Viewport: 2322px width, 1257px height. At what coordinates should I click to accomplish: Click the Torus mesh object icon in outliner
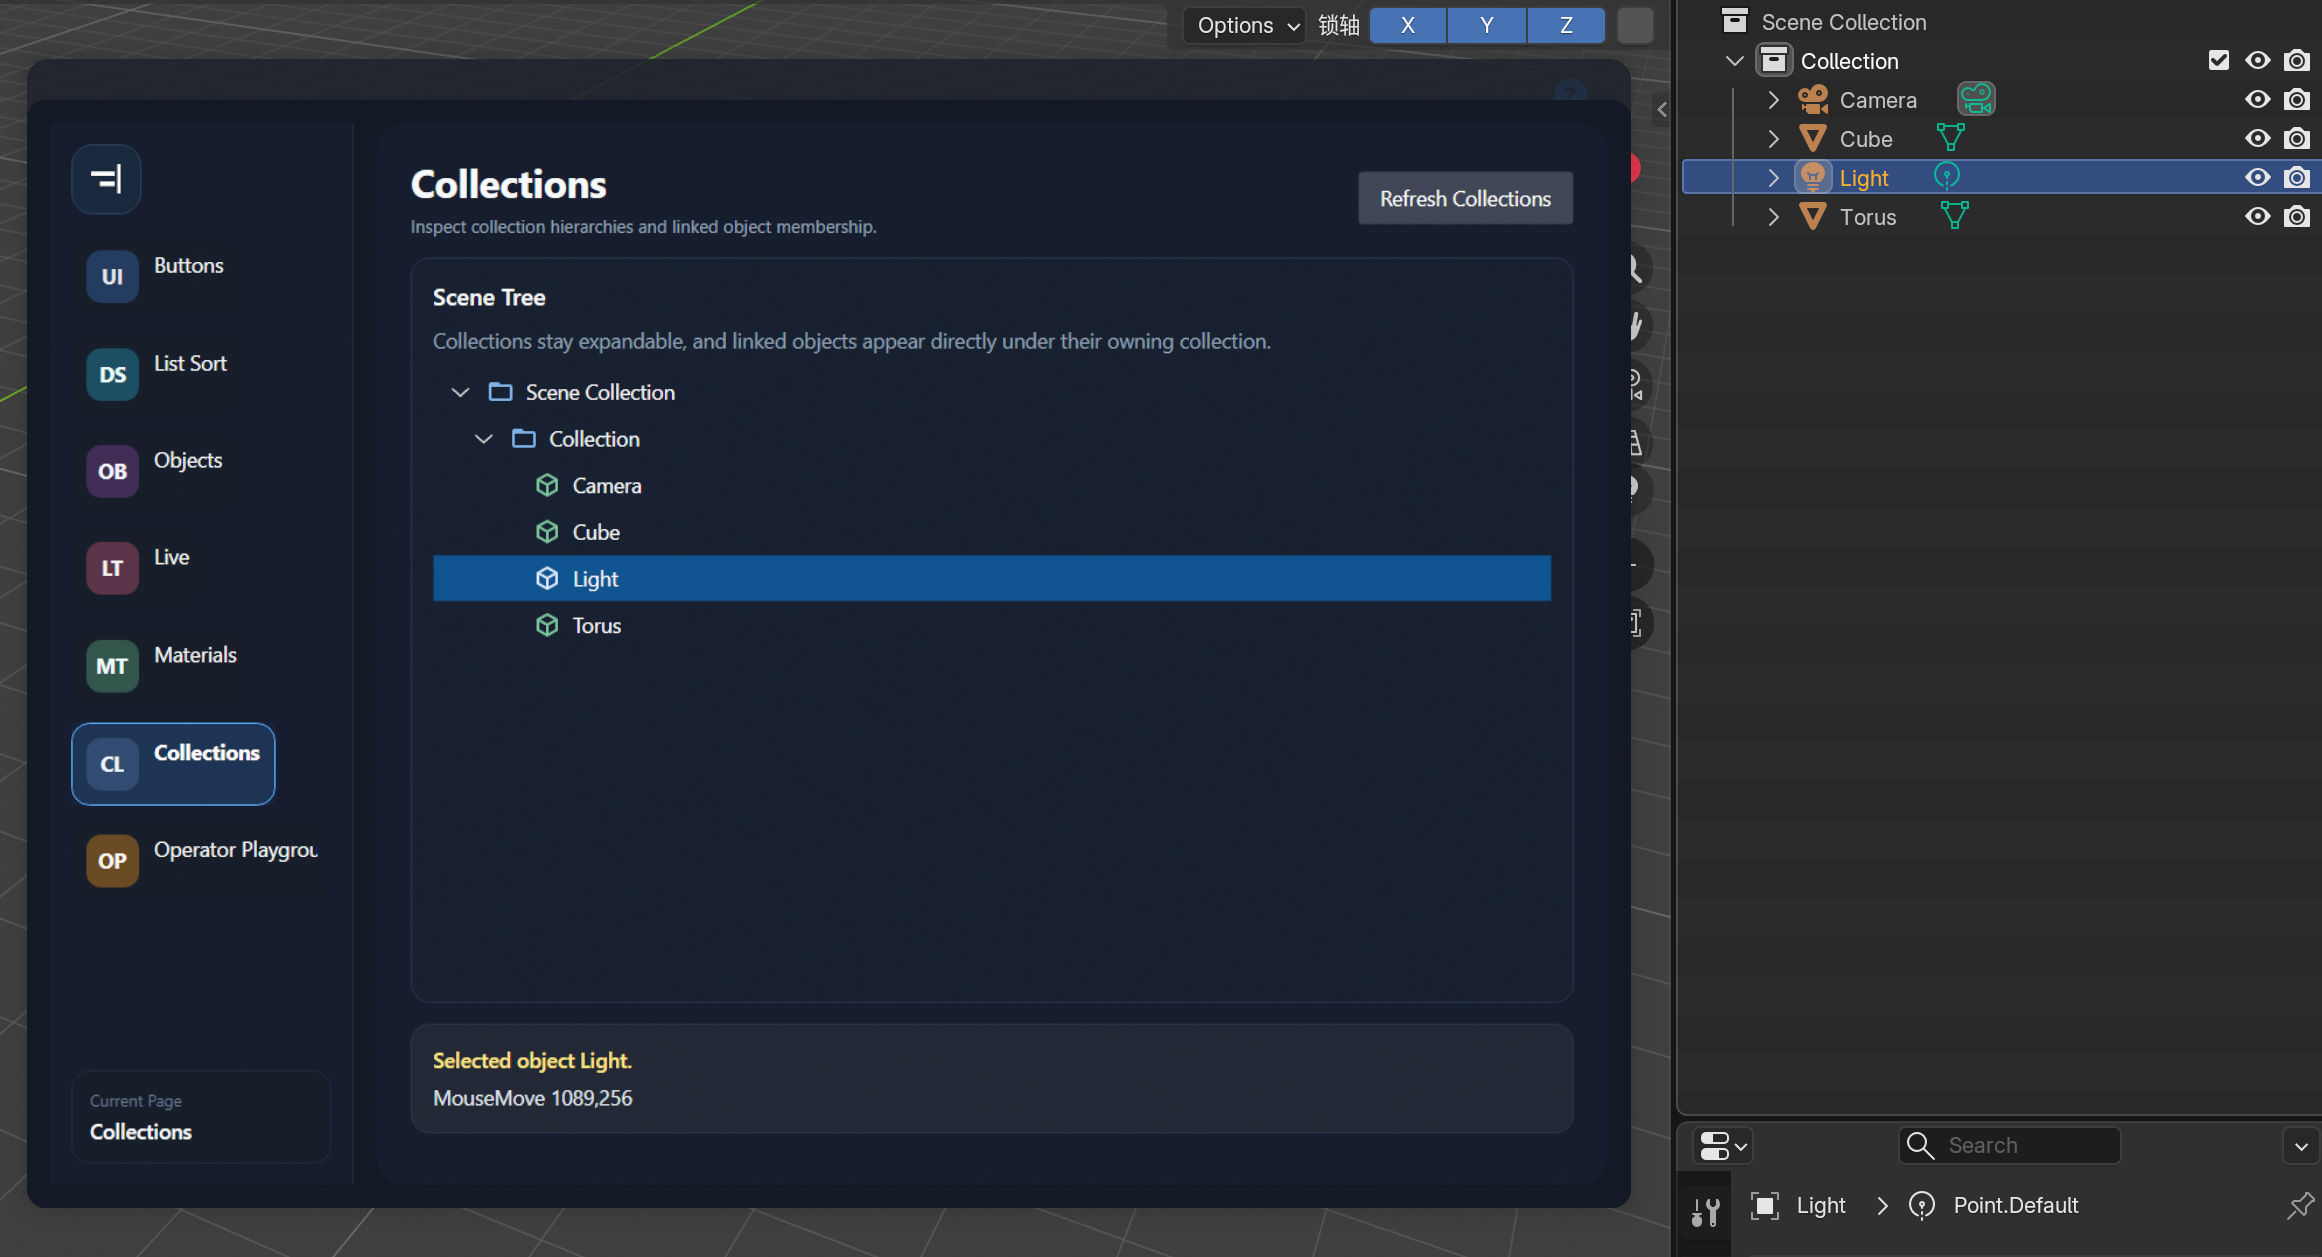1813,216
